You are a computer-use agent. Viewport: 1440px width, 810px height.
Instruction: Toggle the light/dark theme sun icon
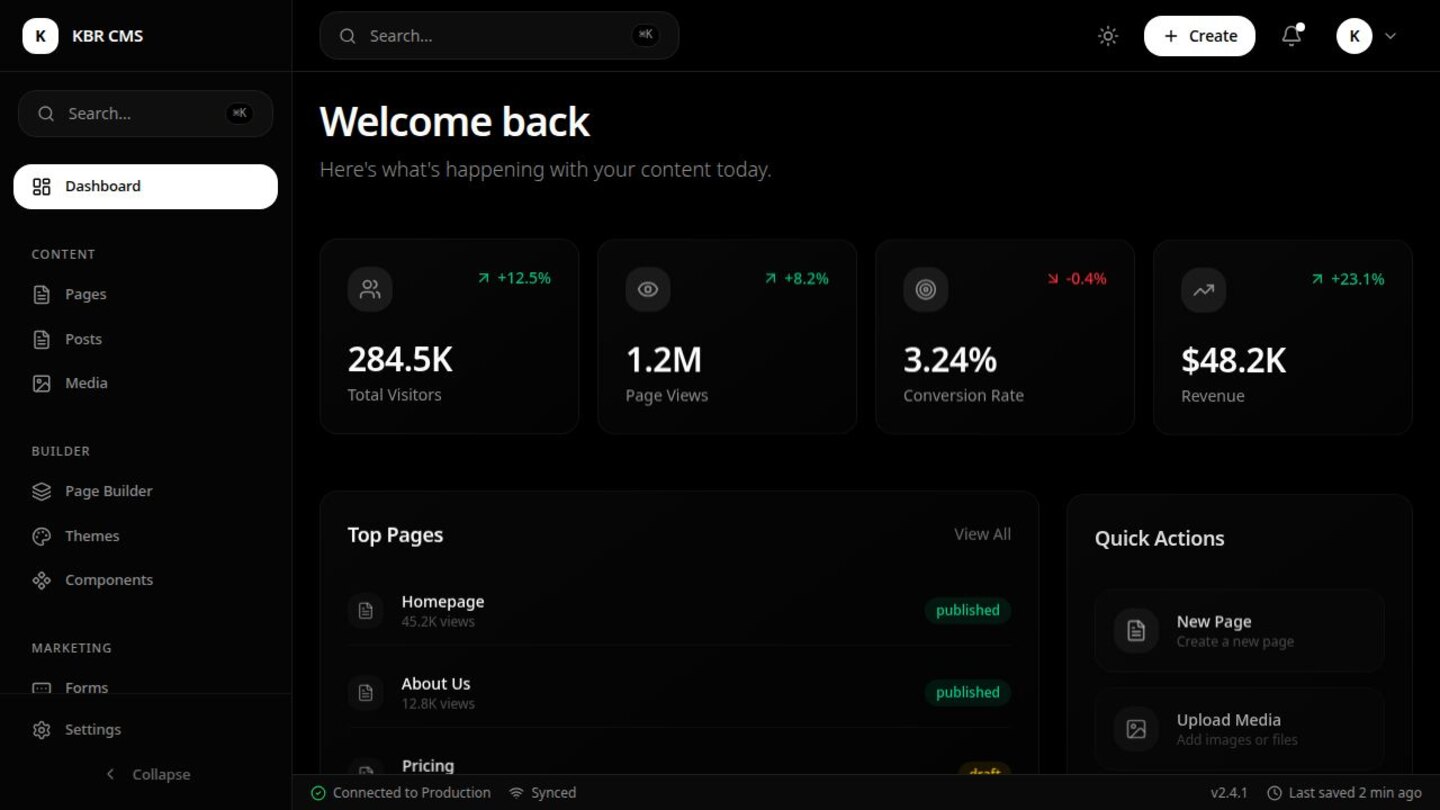tap(1107, 36)
